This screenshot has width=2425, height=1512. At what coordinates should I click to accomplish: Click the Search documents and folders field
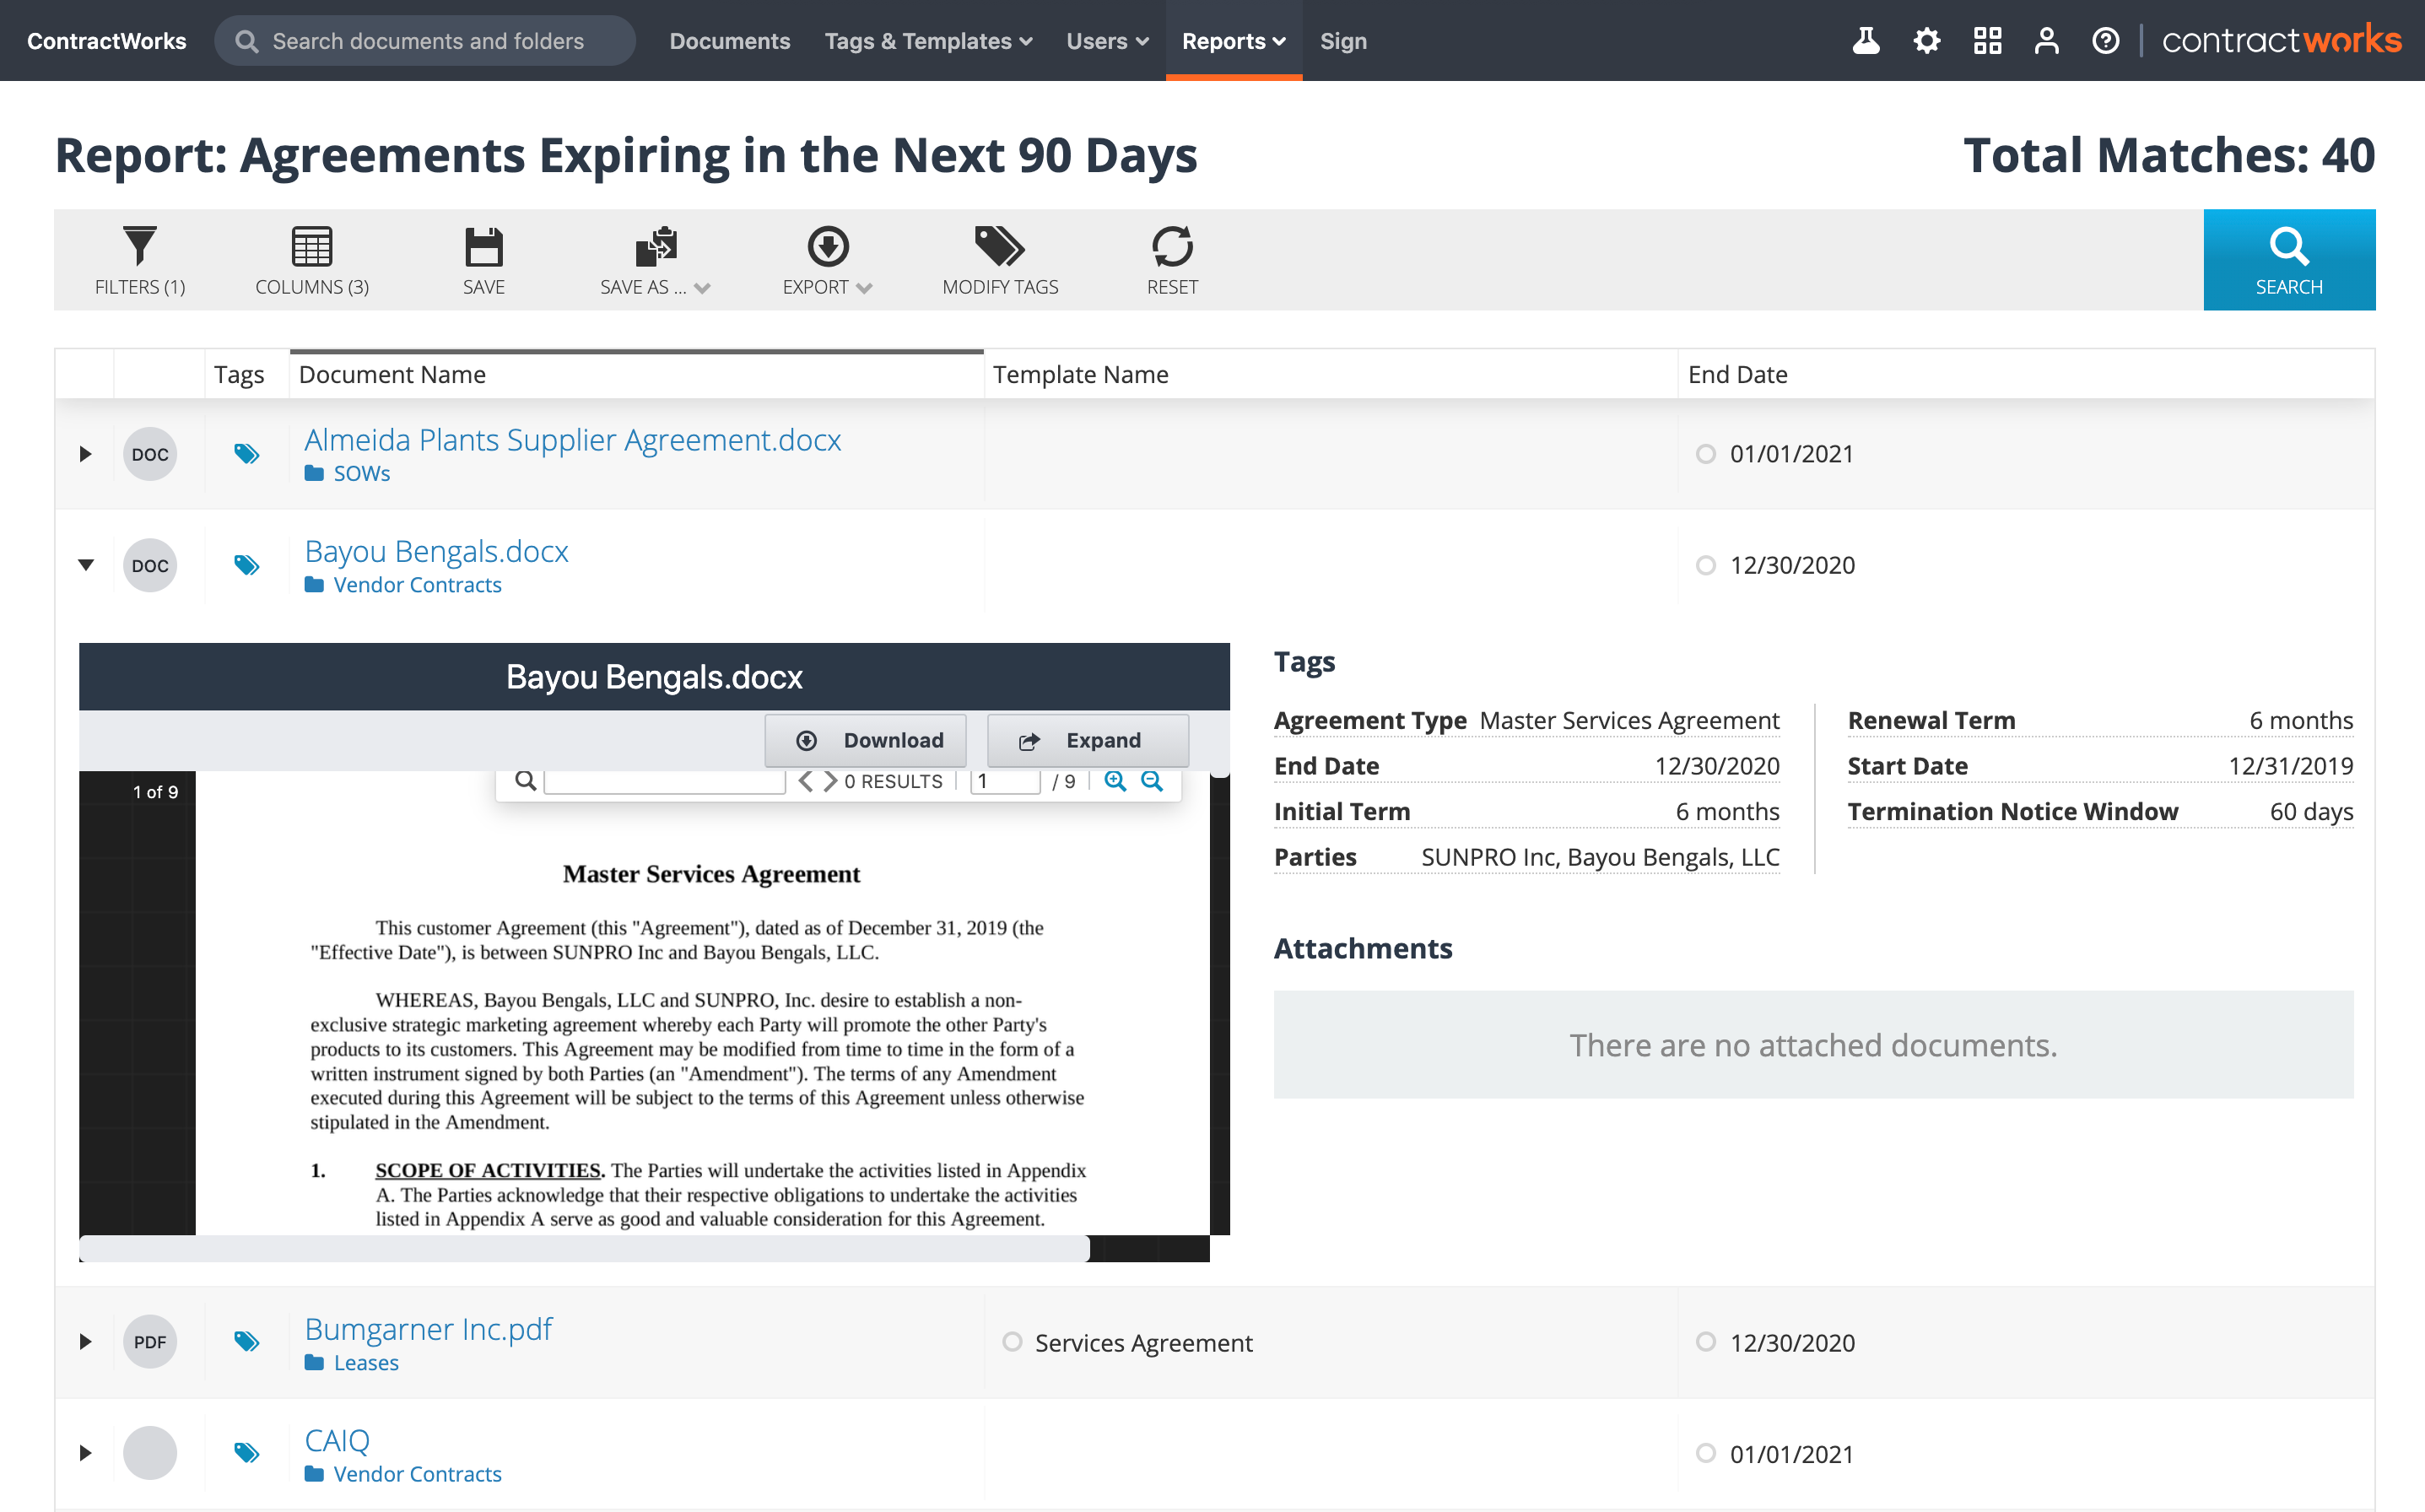tap(428, 41)
